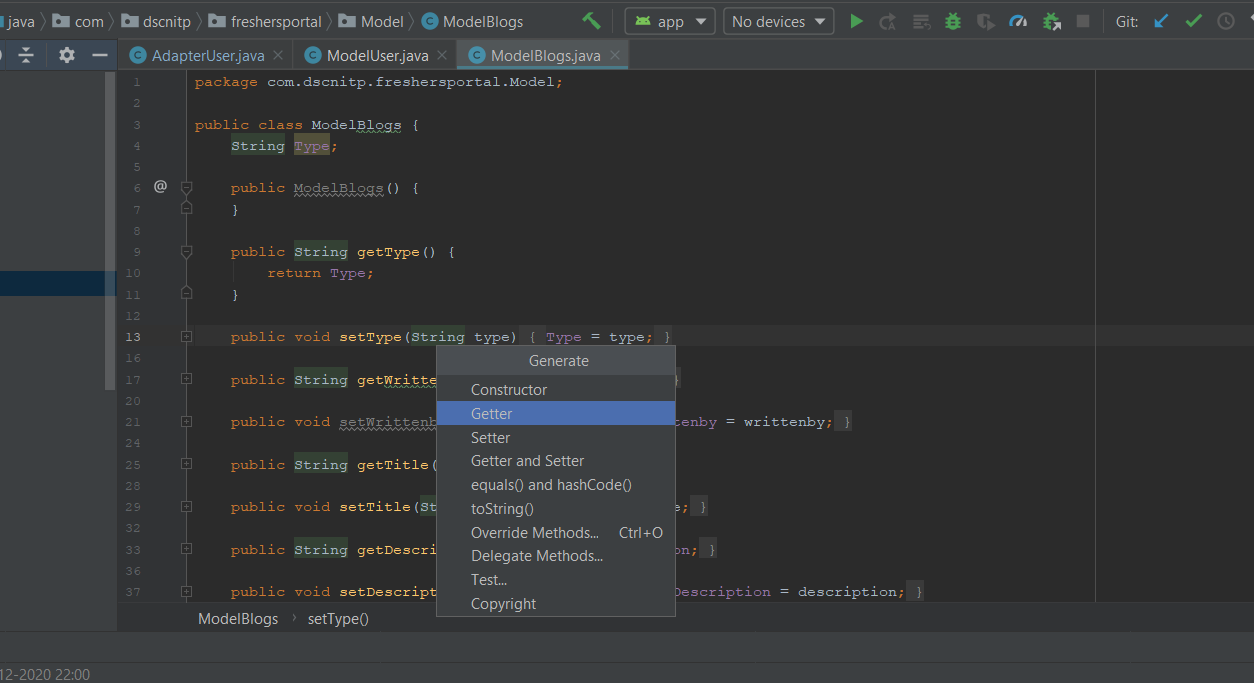Switch to the ModelUser.java tab
Screen dimensions: 1254x683
coord(377,56)
